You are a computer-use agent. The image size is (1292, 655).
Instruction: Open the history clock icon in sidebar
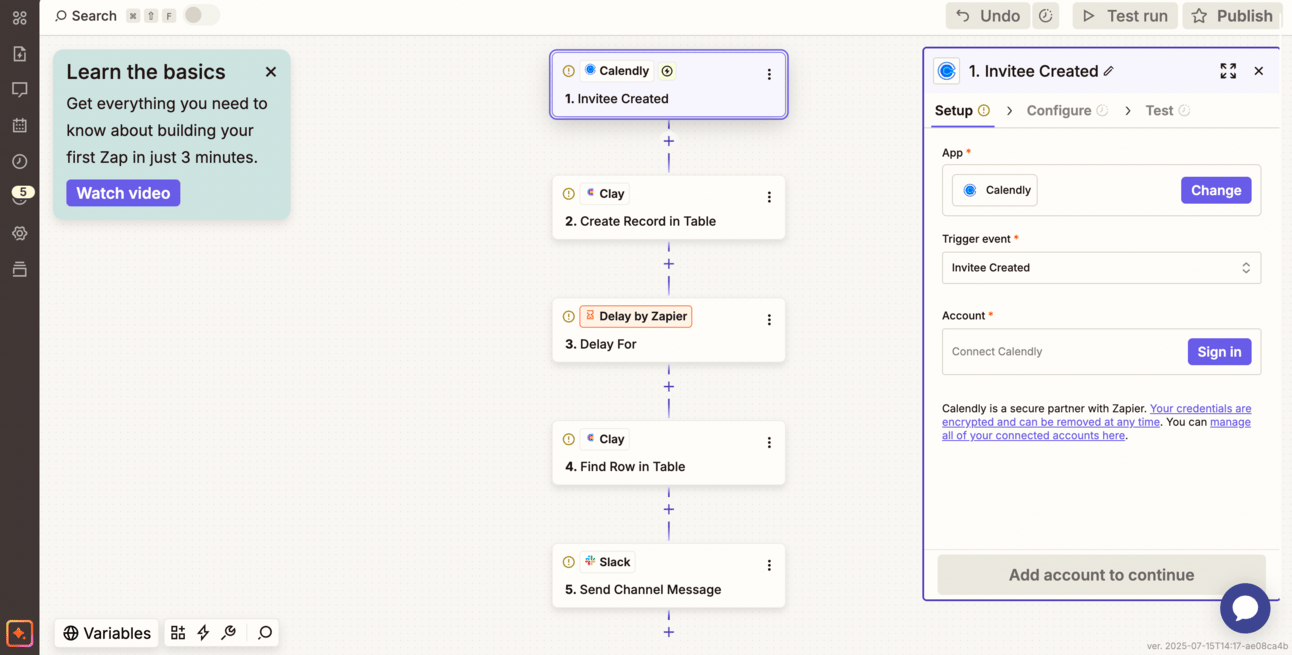(19, 161)
